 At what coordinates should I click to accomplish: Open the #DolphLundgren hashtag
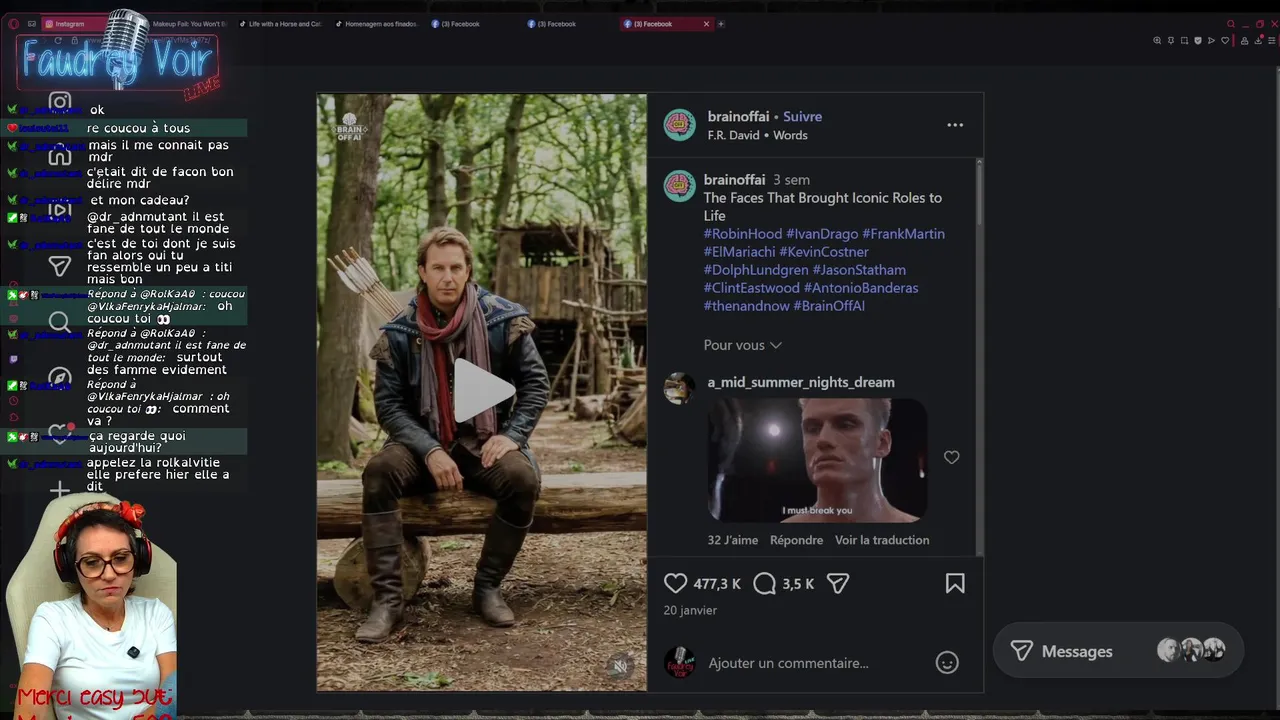[756, 270]
